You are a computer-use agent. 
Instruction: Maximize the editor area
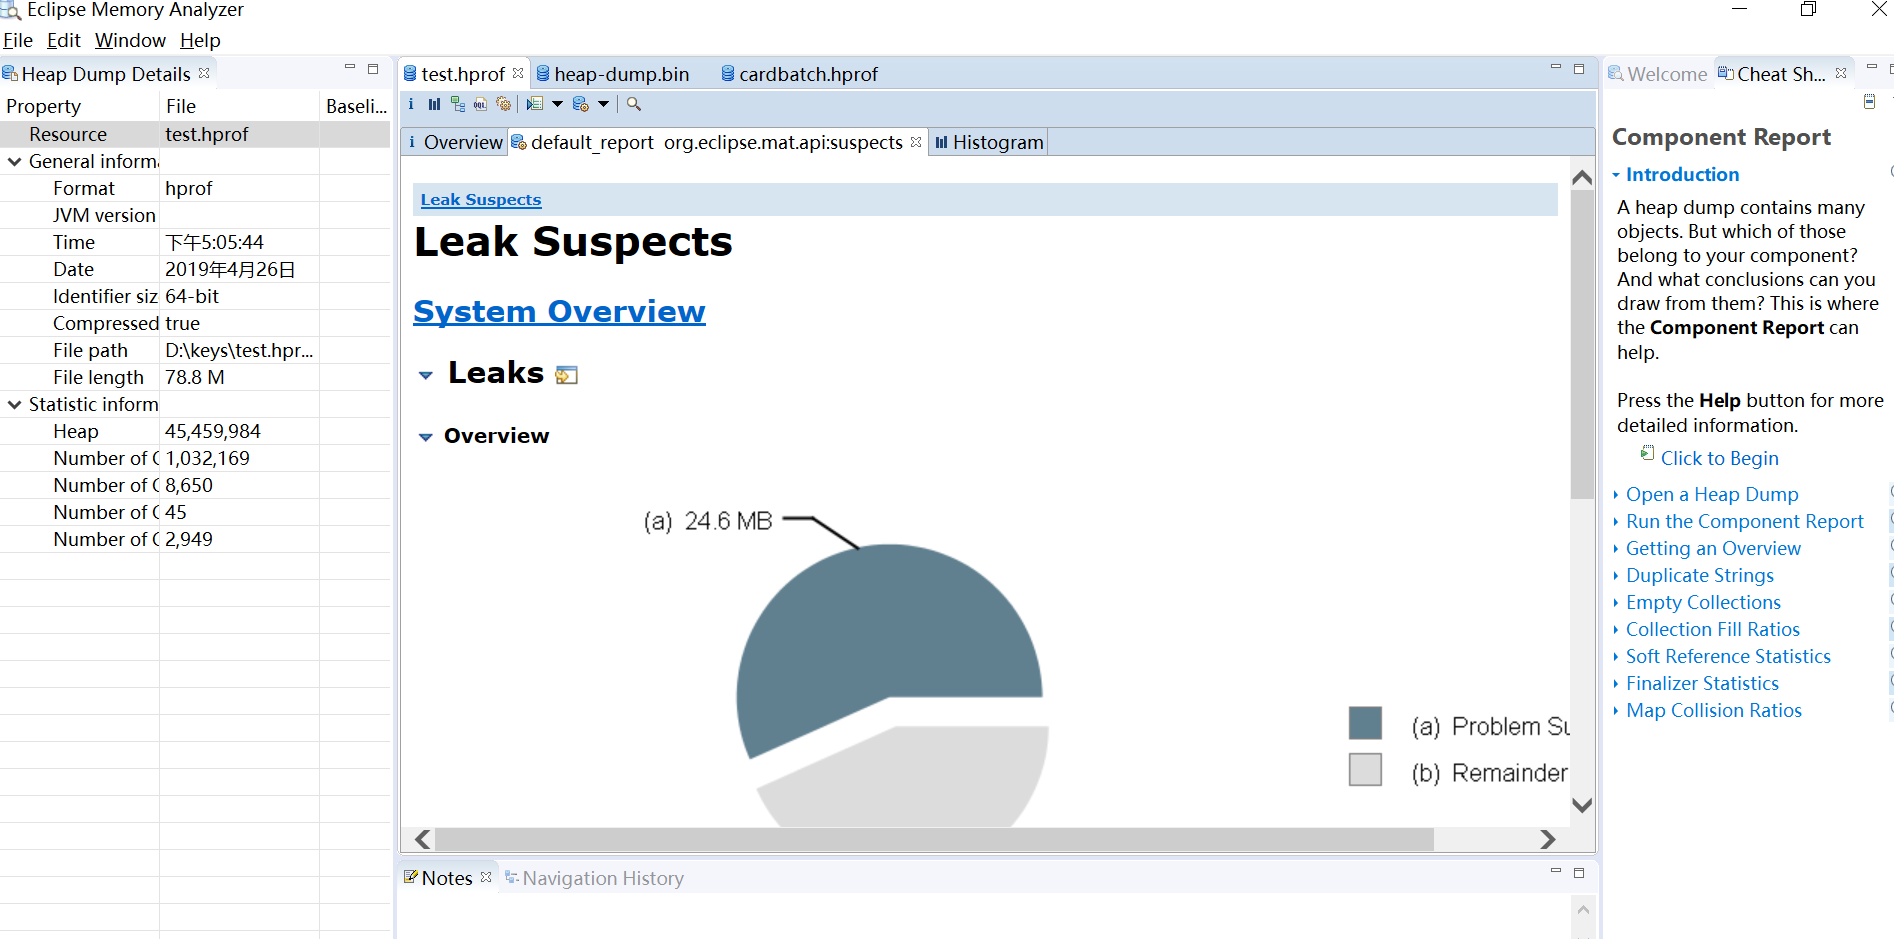(x=1579, y=69)
